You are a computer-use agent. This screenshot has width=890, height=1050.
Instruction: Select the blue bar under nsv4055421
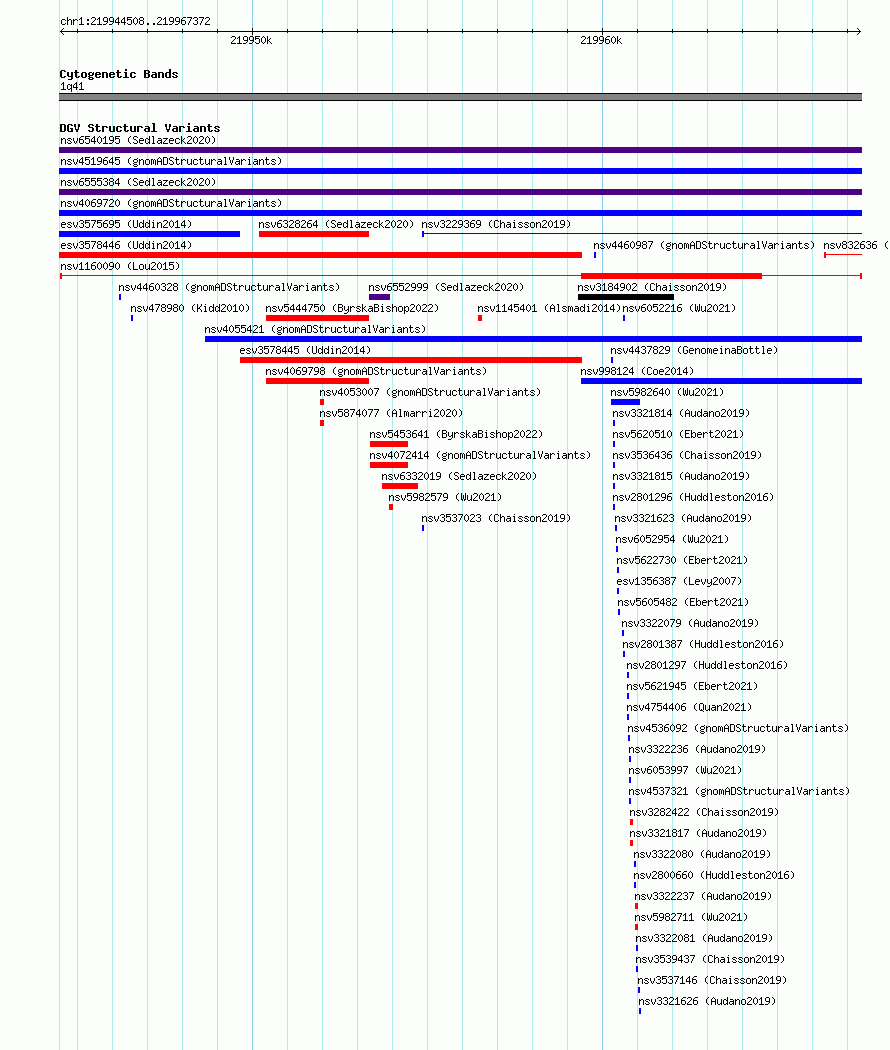(x=533, y=339)
